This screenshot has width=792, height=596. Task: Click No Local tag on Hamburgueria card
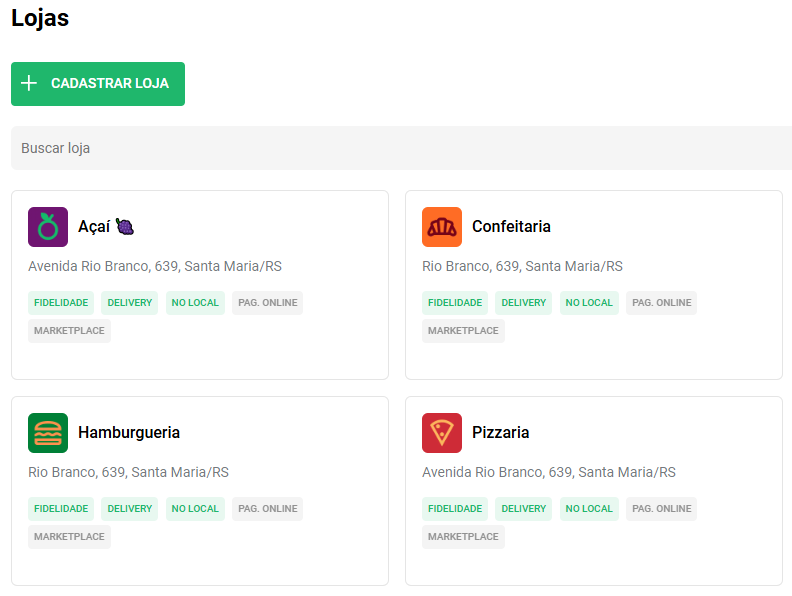[195, 509]
